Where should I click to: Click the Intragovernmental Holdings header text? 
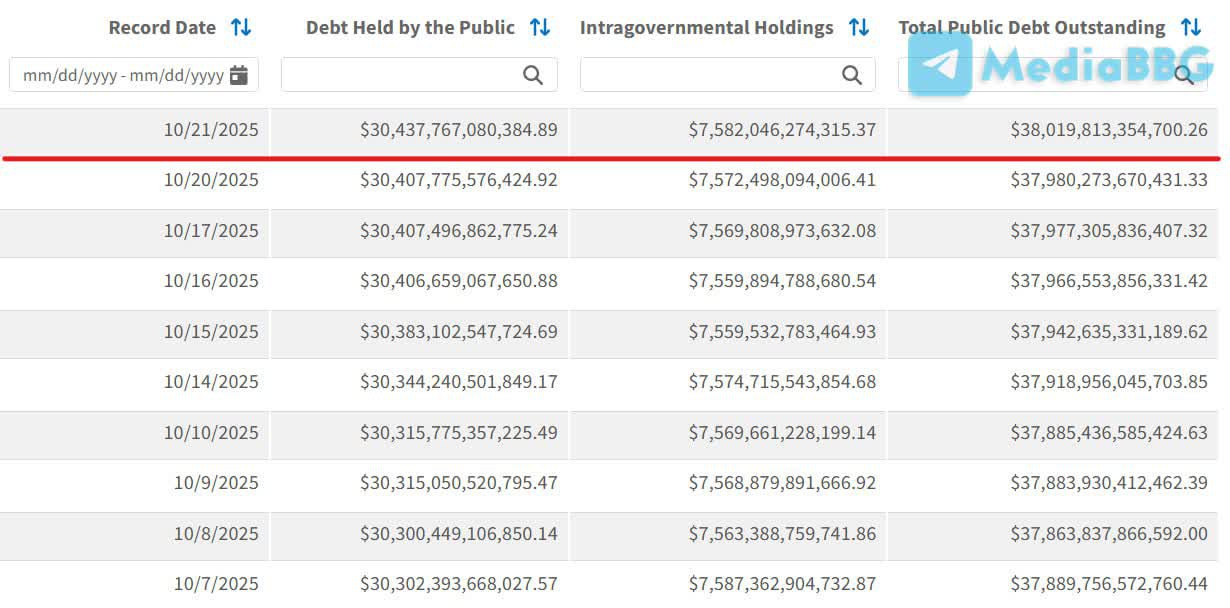tap(706, 28)
